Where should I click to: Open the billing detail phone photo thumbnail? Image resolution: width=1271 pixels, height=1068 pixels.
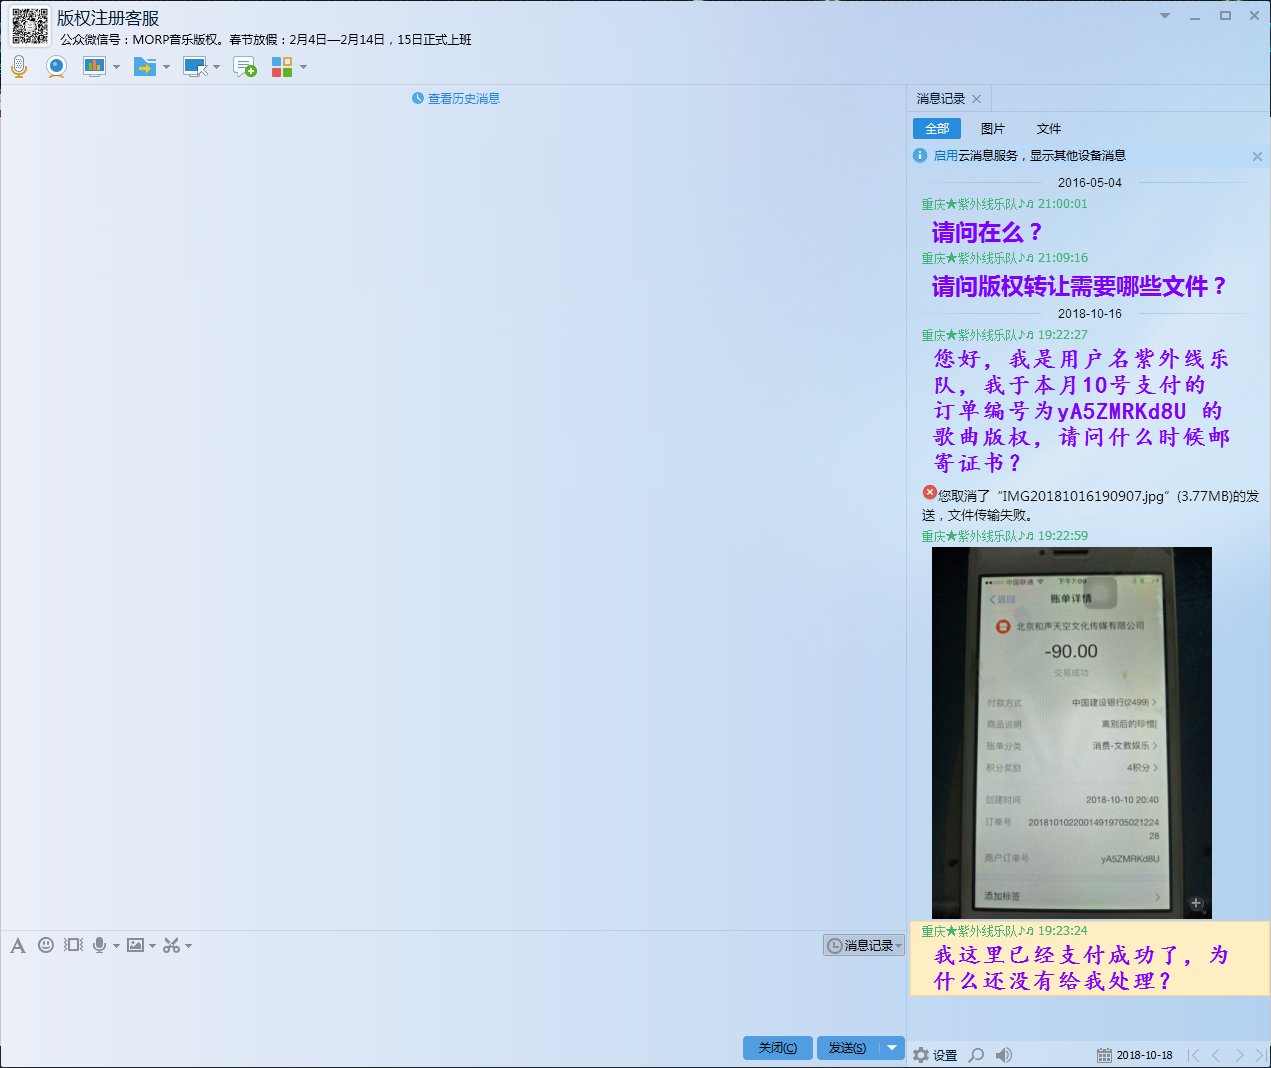point(1072,730)
